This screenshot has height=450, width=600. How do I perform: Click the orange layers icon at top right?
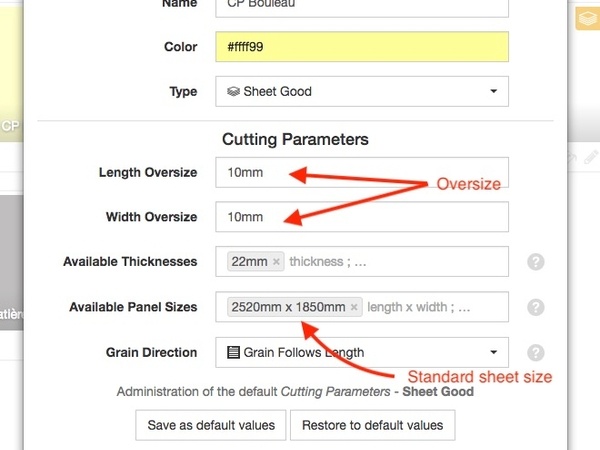coord(587,19)
